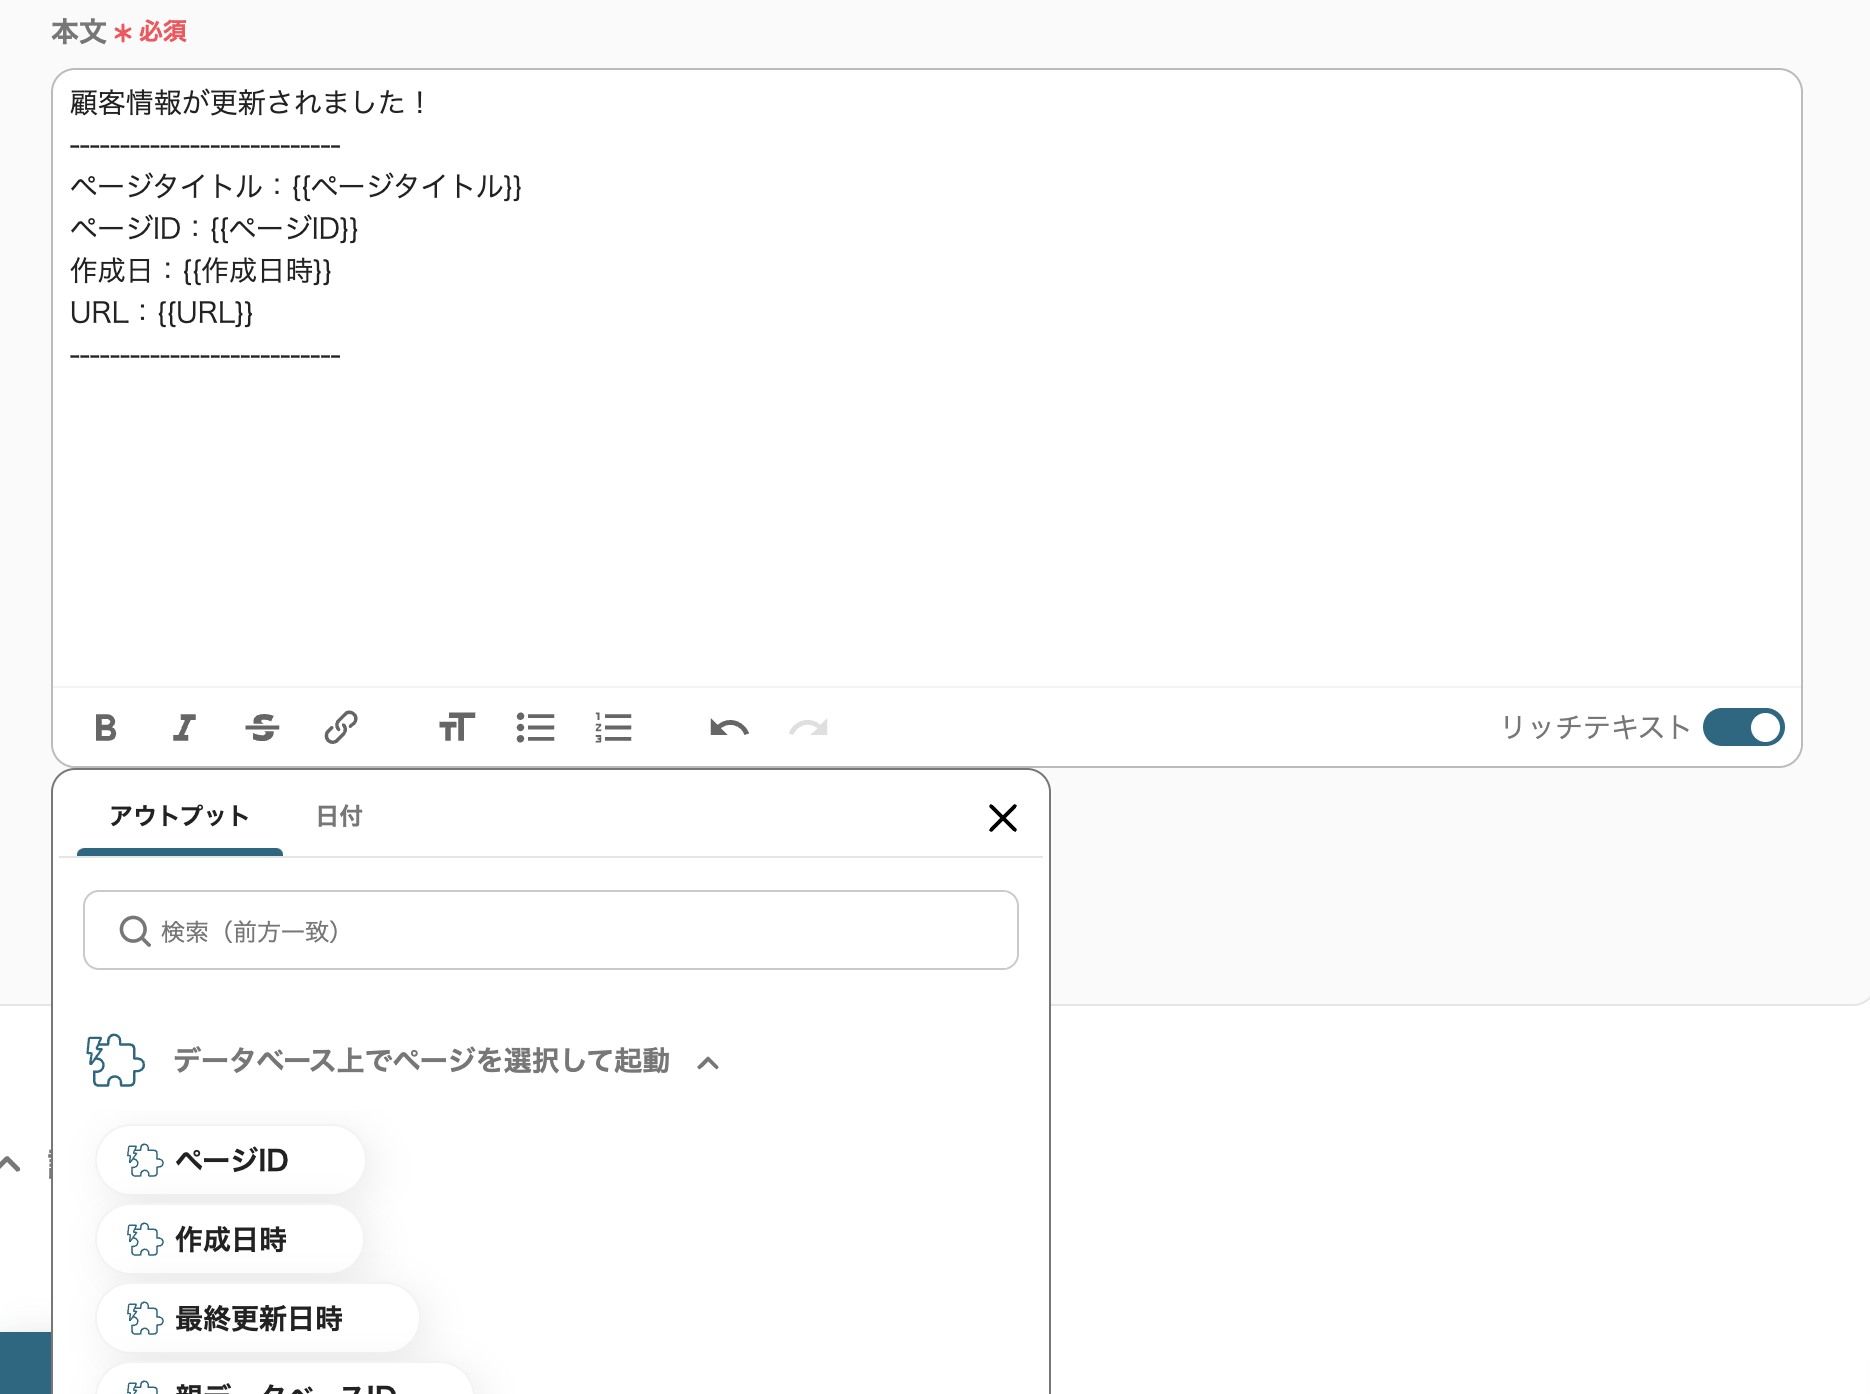
Task: Click the collapse chevron at the left edge
Action: click(x=10, y=1164)
